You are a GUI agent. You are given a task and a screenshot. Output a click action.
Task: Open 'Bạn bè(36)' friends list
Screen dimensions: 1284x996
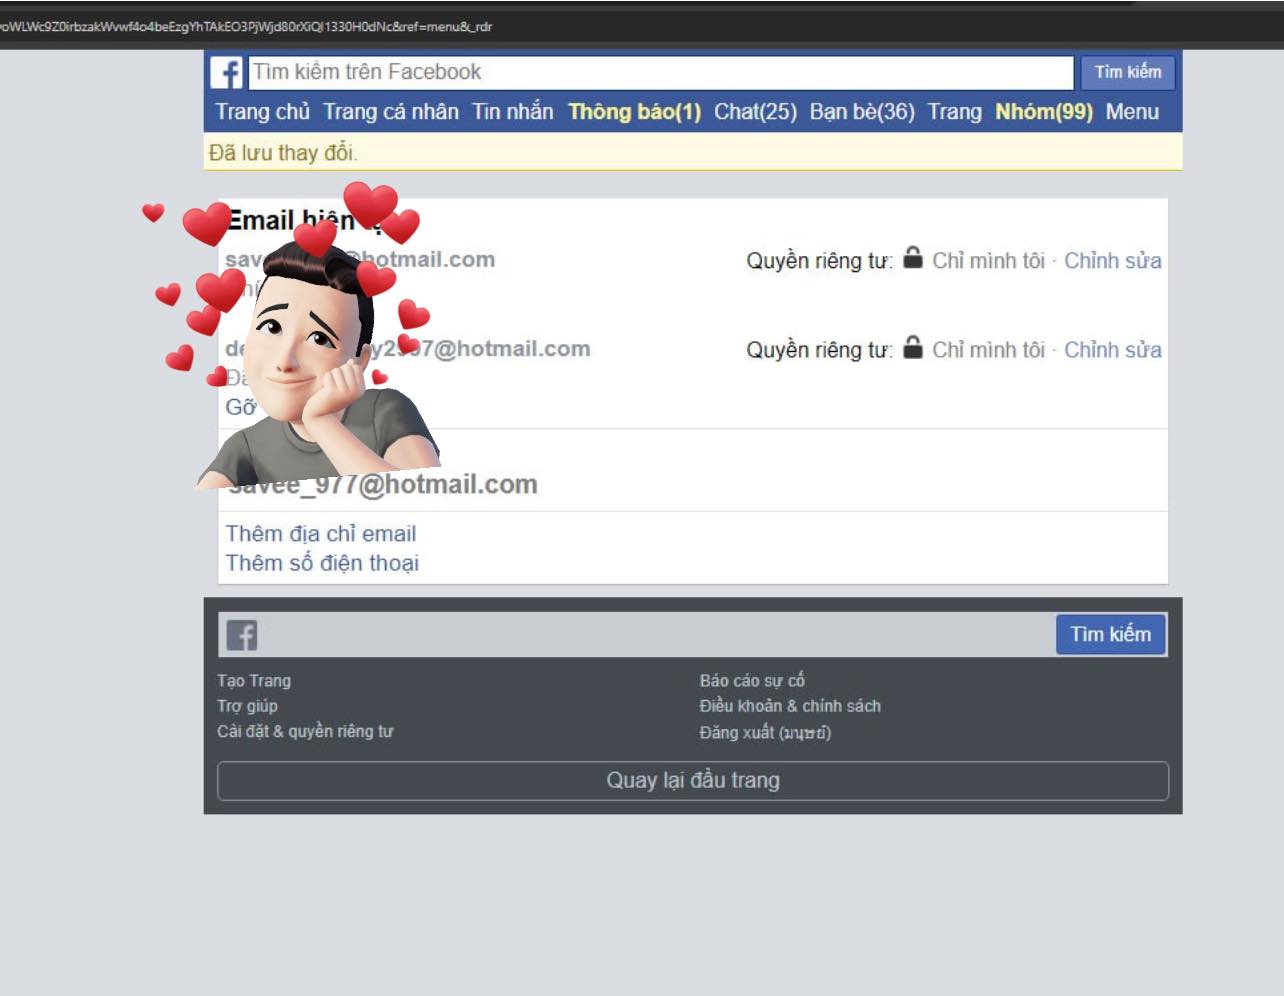(862, 112)
